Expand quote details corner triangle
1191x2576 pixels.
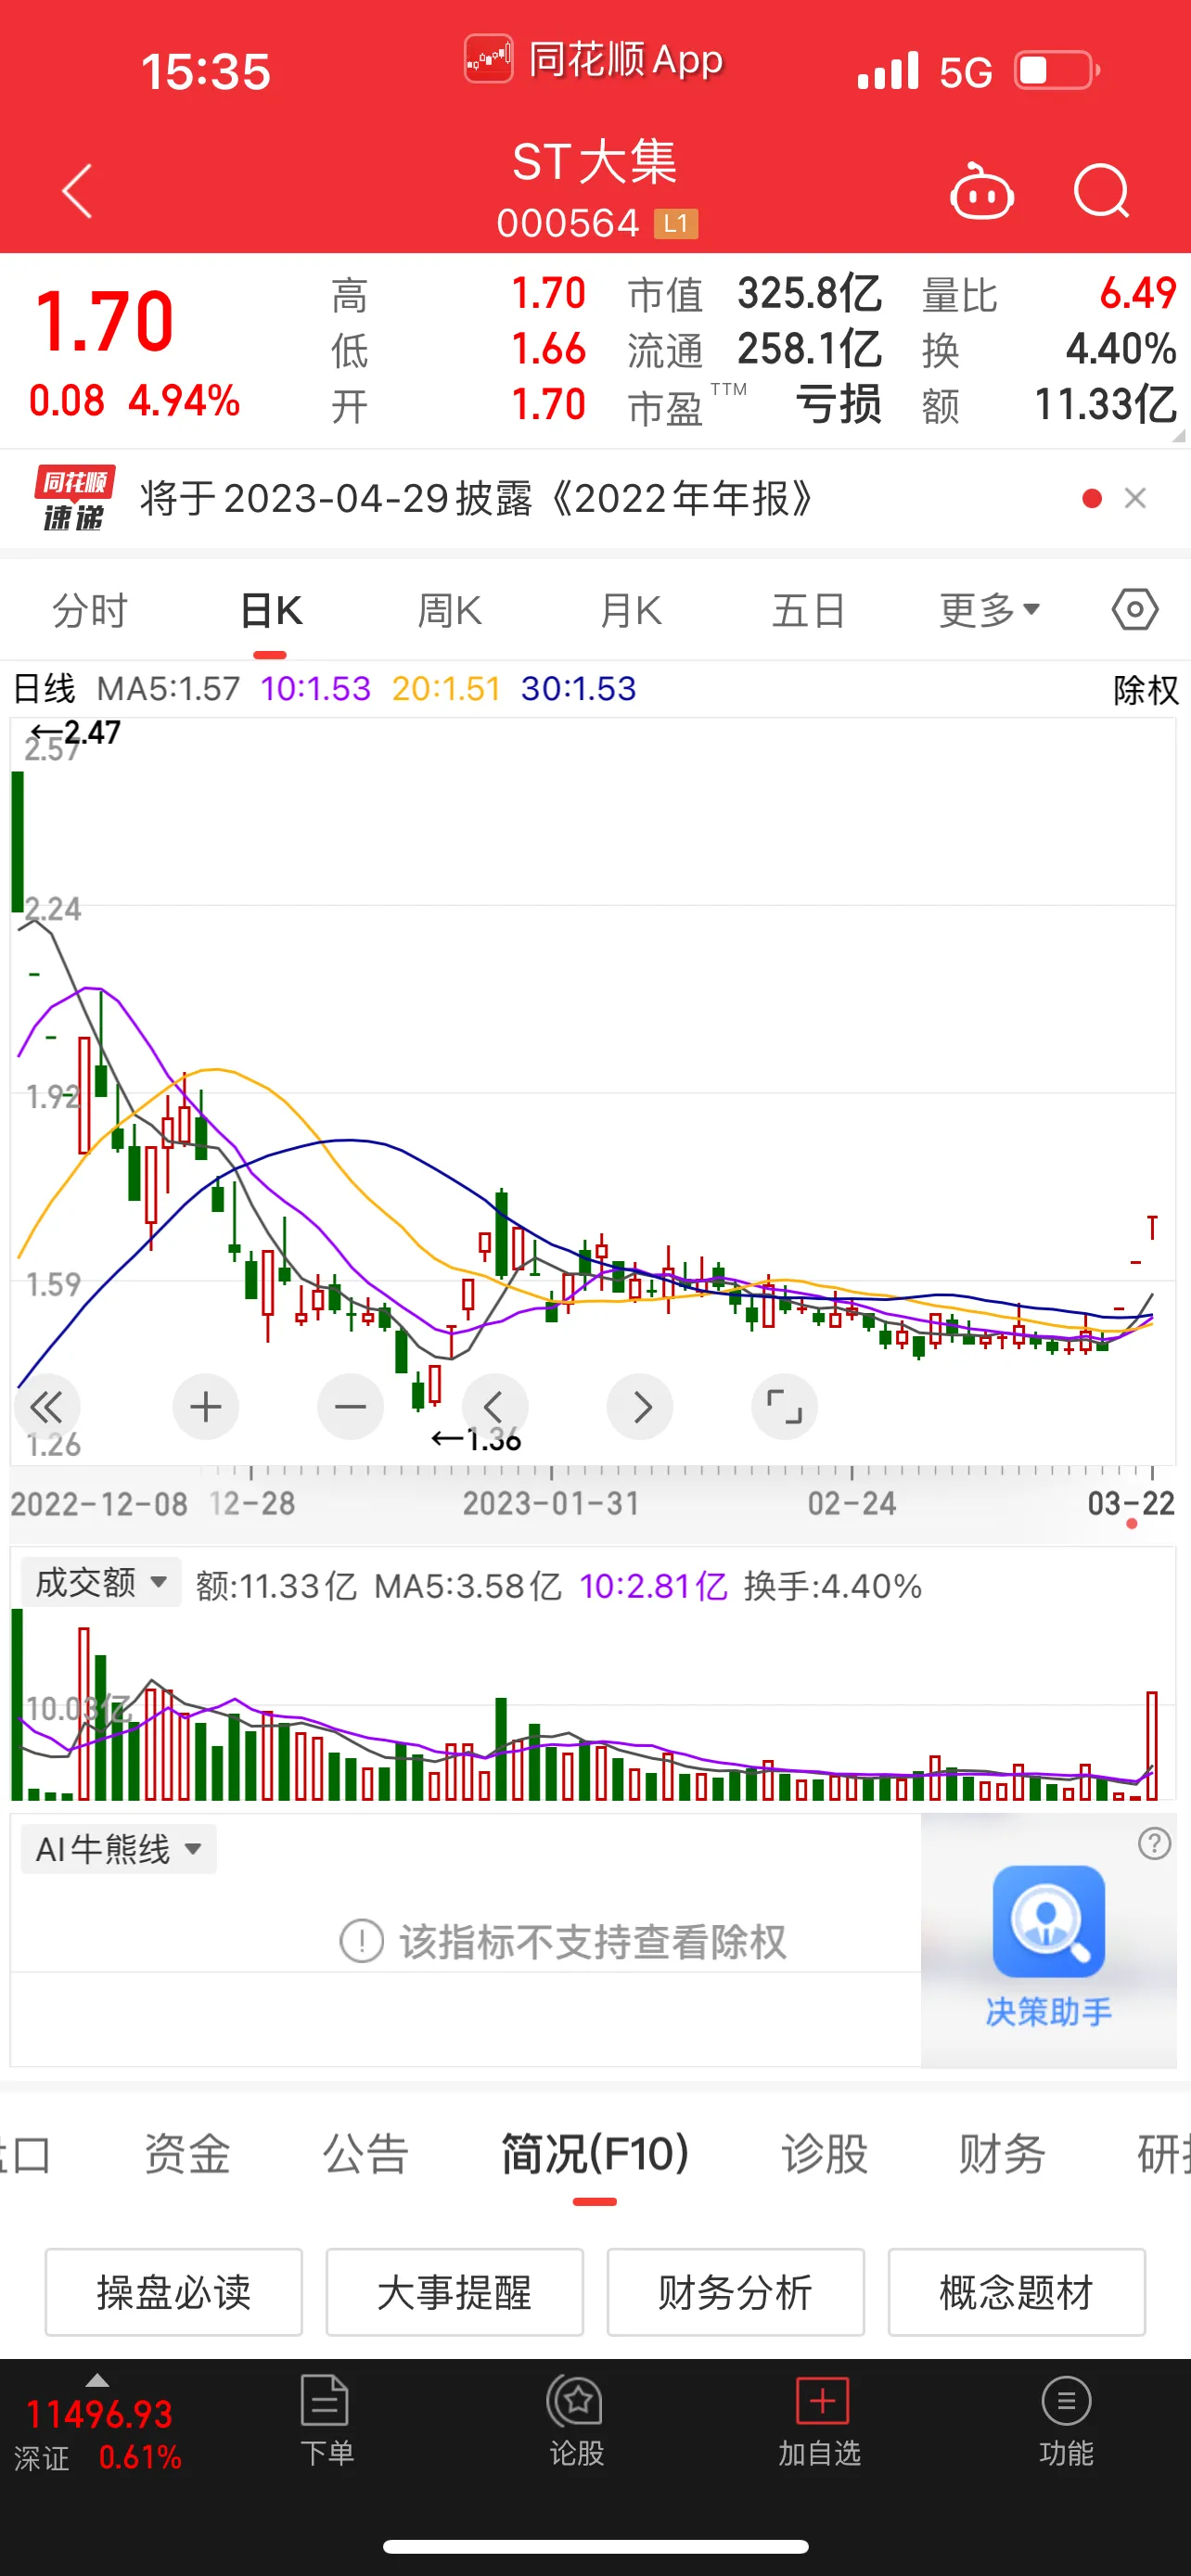coord(1179,435)
